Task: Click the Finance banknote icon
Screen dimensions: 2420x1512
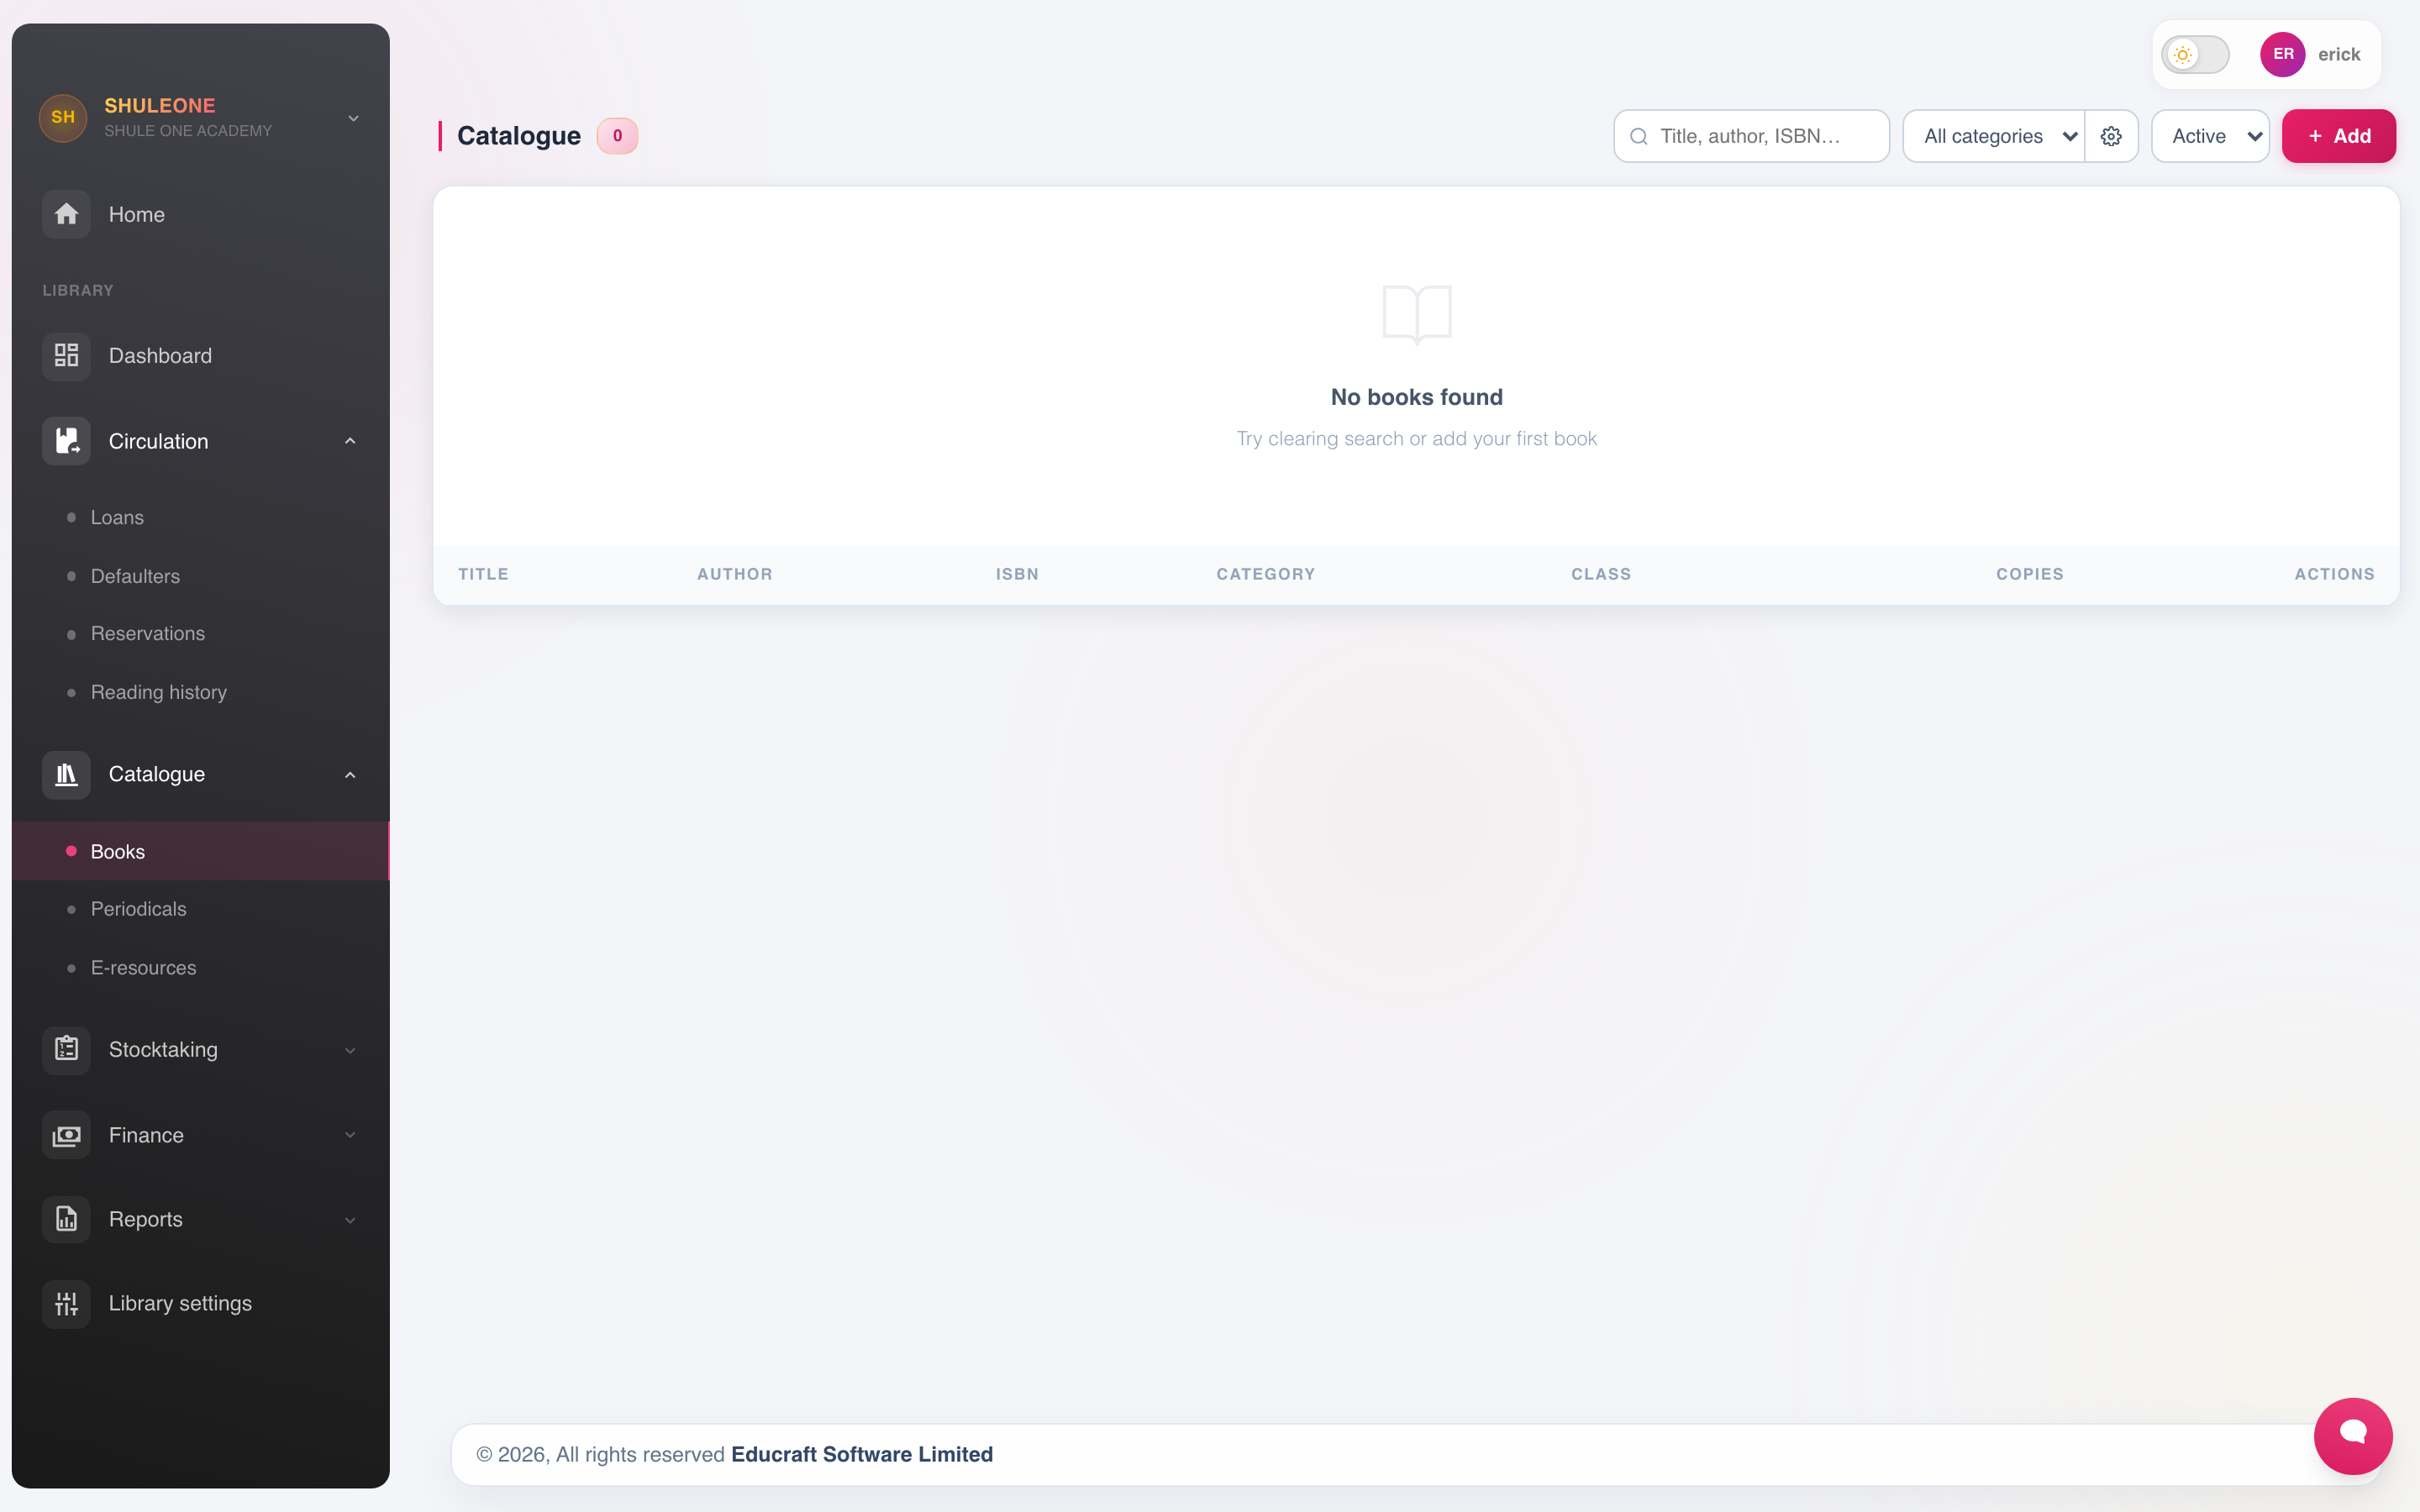Action: [x=66, y=1135]
